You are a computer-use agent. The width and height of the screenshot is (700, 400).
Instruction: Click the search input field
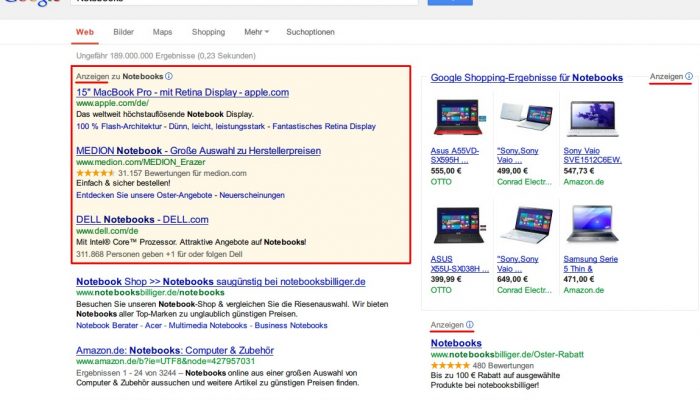coord(244,2)
